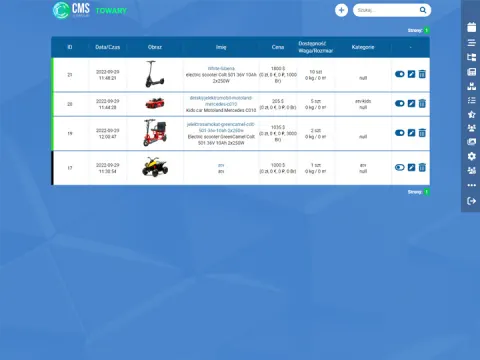
Task: Open the hamburger lines icon in the sidebar
Action: point(471,43)
